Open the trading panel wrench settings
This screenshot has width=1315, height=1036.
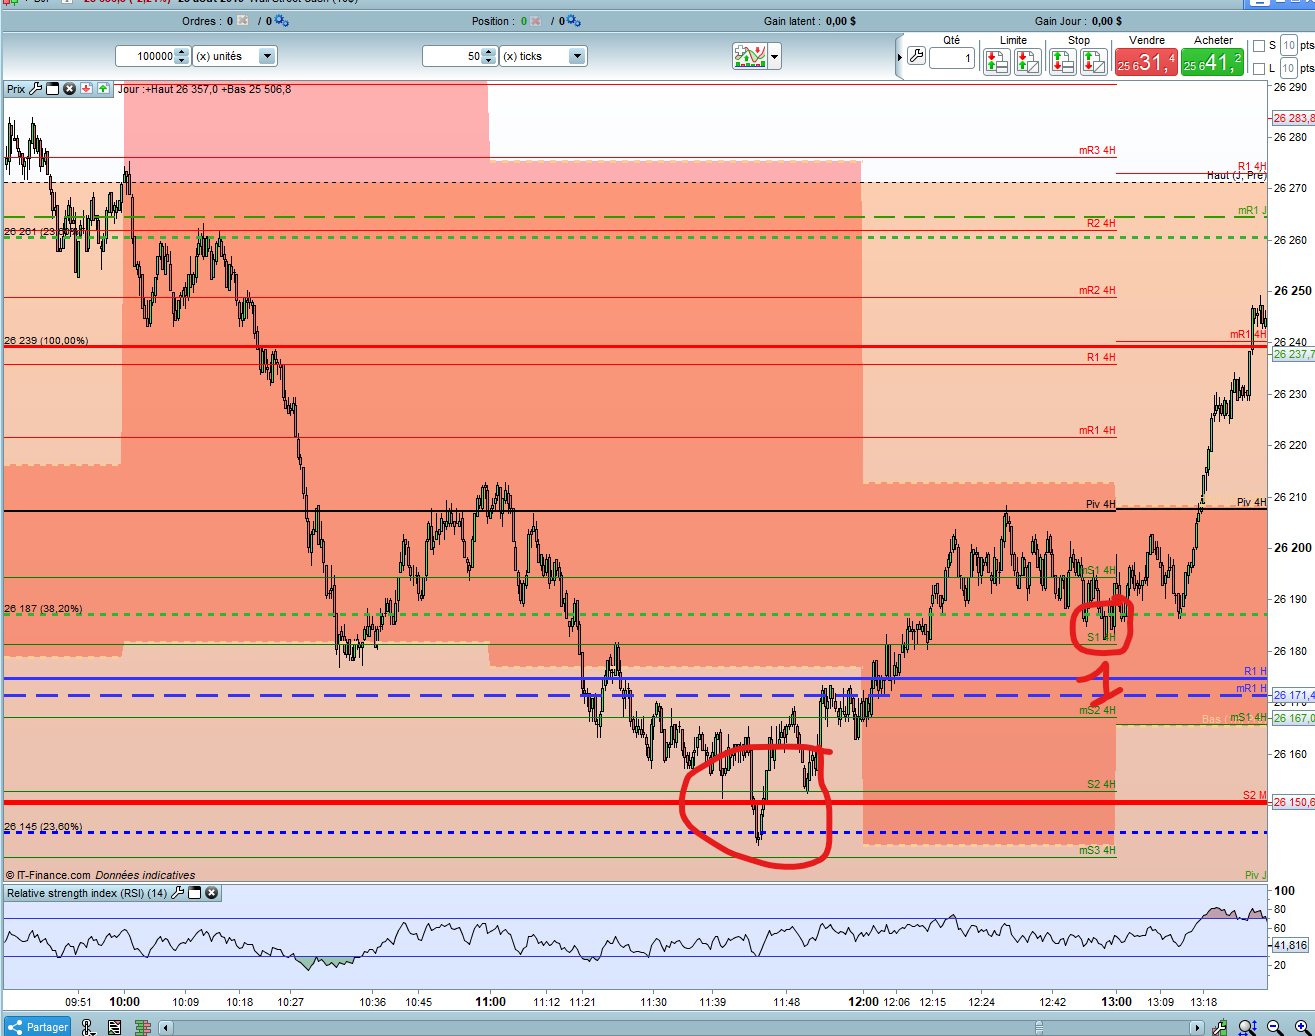(915, 57)
